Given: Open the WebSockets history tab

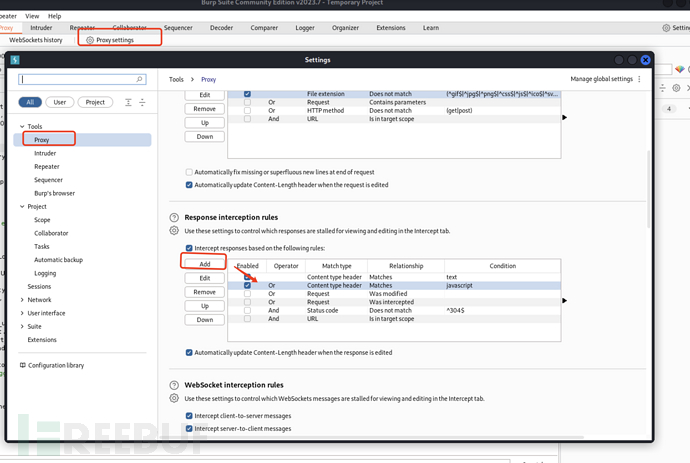Looking at the screenshot, I should pos(35,40).
